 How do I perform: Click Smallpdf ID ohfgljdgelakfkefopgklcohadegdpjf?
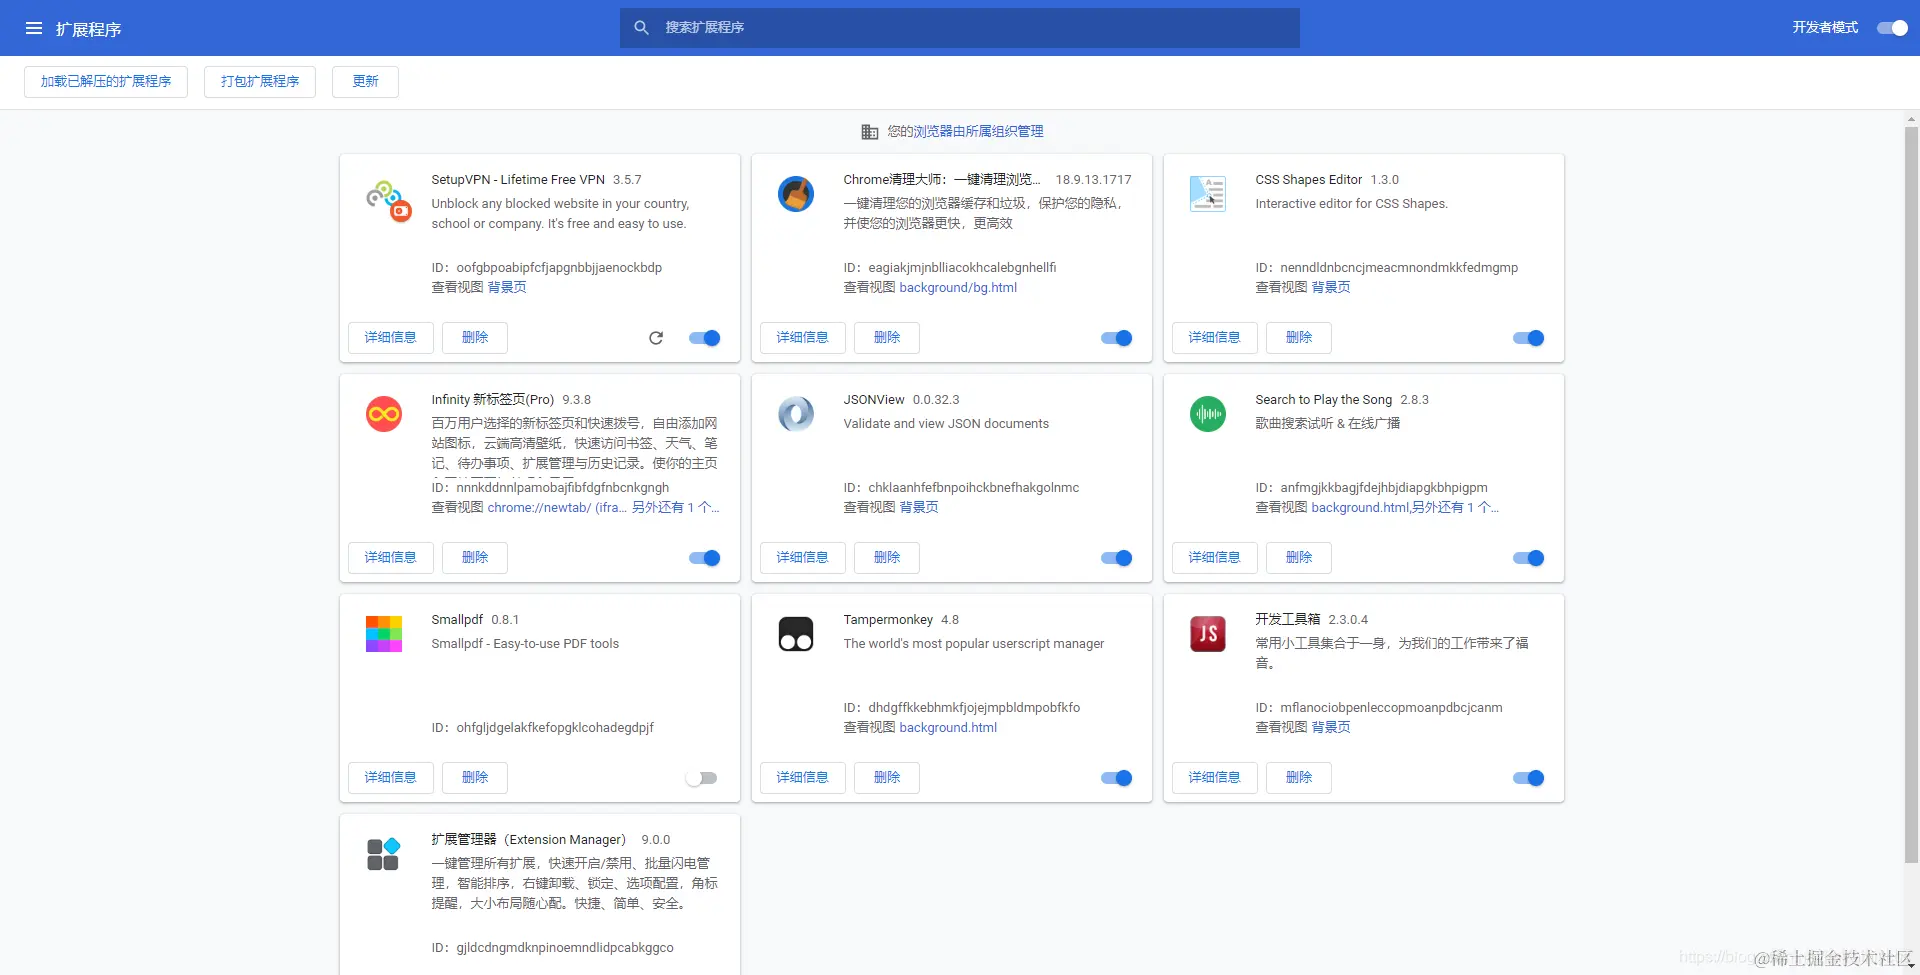coord(555,728)
